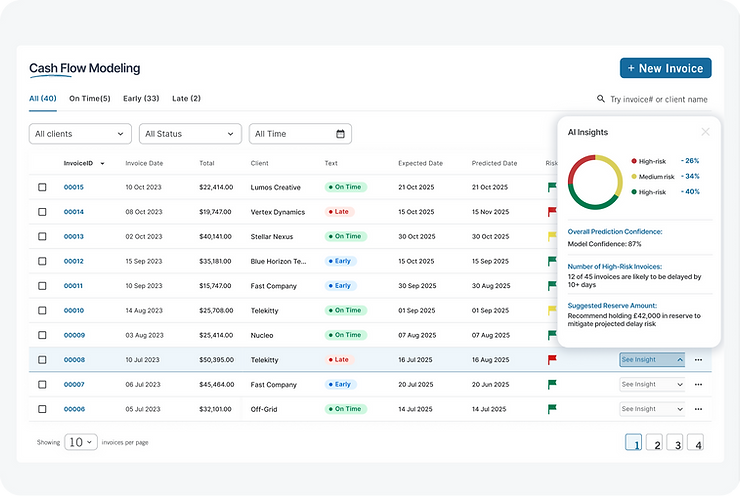Expand See Insight for invoice 00006

652,409
